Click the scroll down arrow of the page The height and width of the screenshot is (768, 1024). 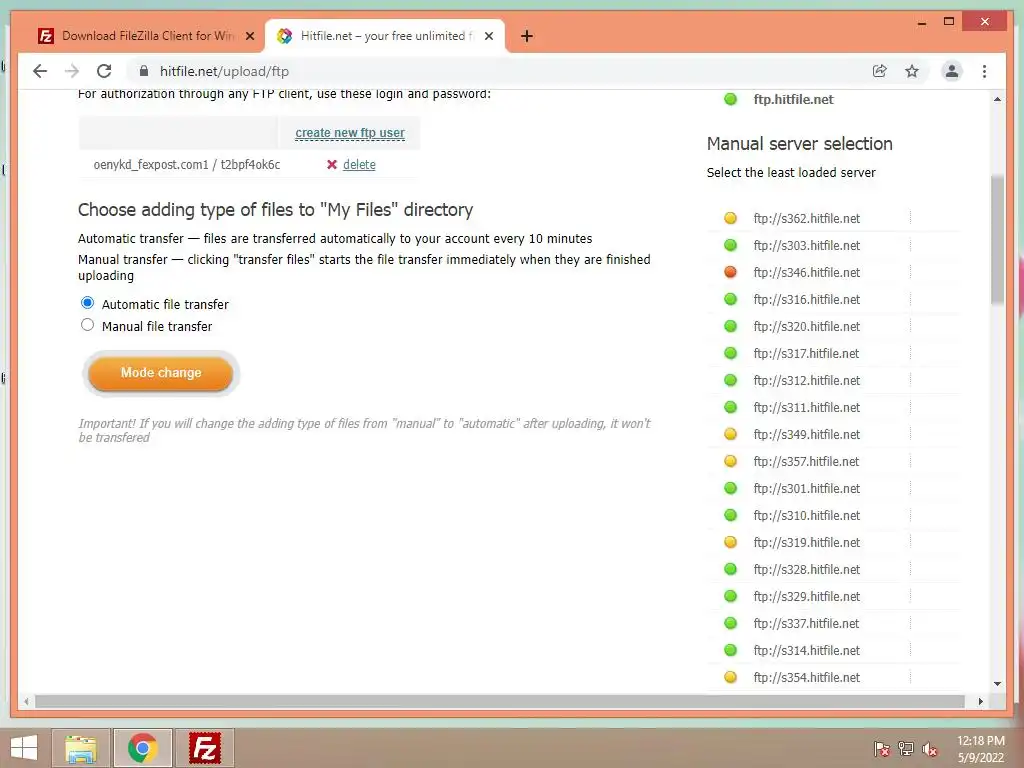(x=997, y=684)
